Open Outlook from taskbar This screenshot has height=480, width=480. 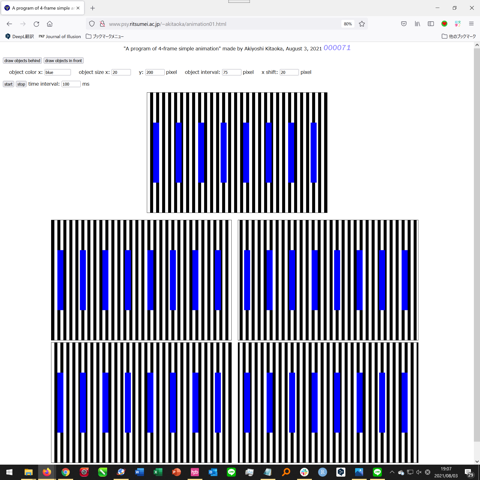213,472
